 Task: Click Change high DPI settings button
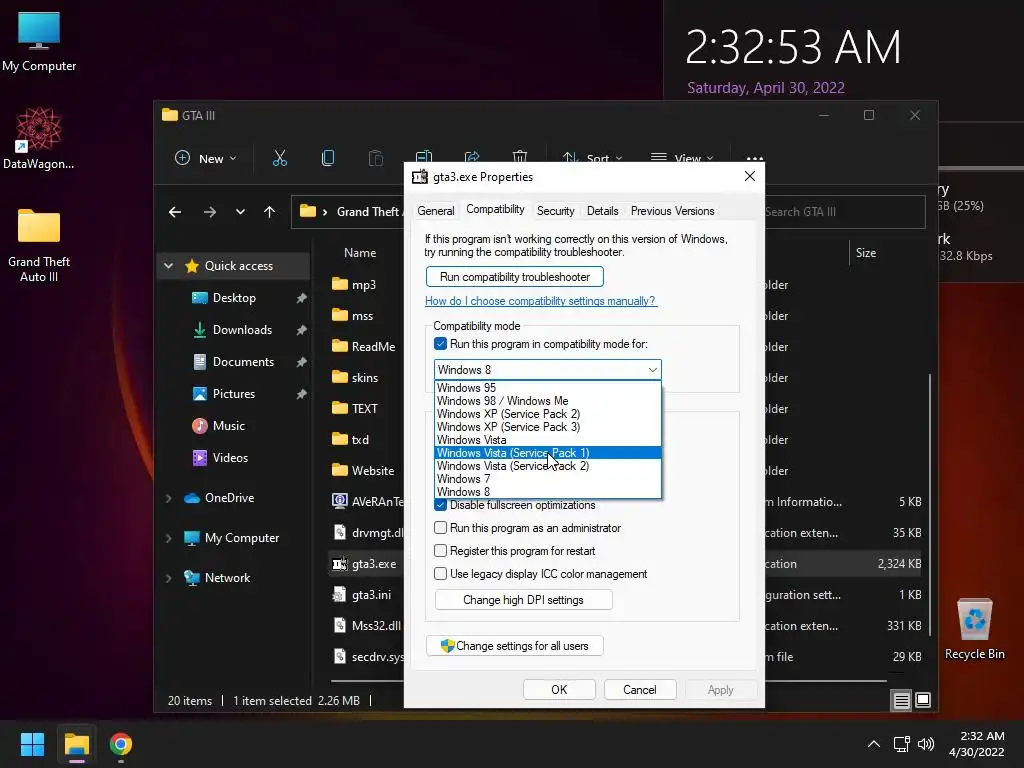[x=523, y=600]
